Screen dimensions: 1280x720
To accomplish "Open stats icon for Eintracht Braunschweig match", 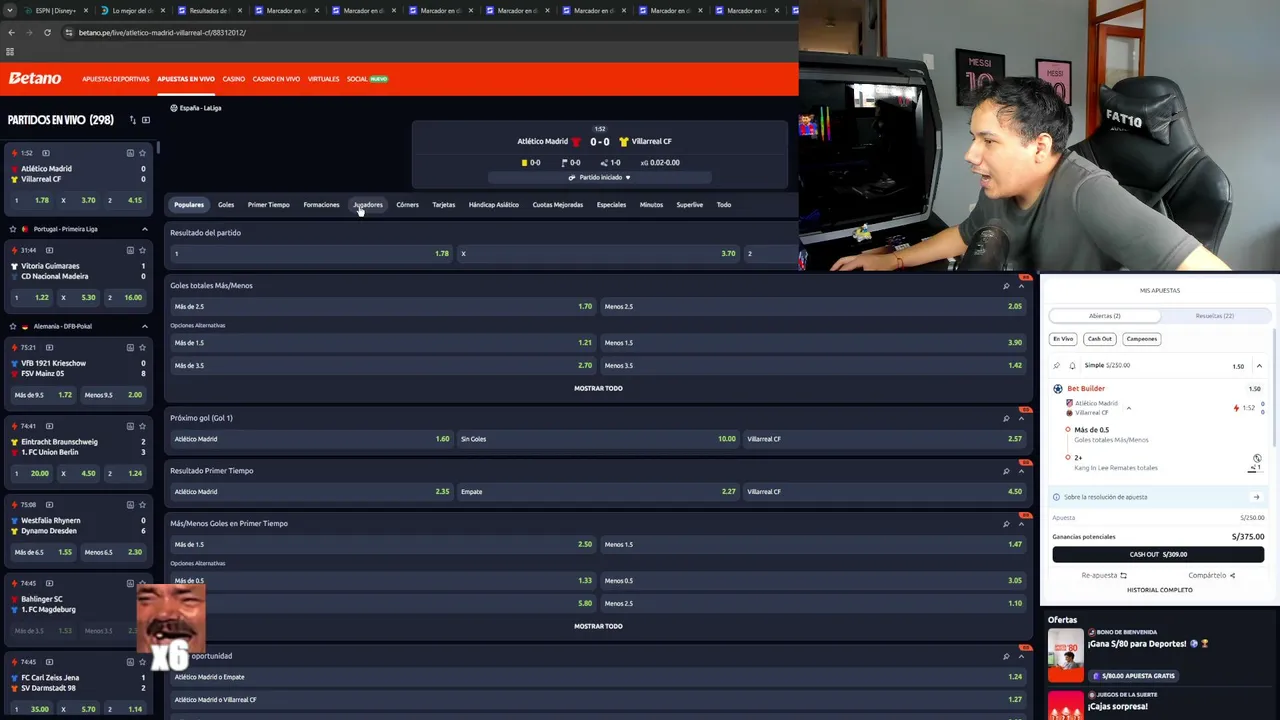I will point(130,426).
